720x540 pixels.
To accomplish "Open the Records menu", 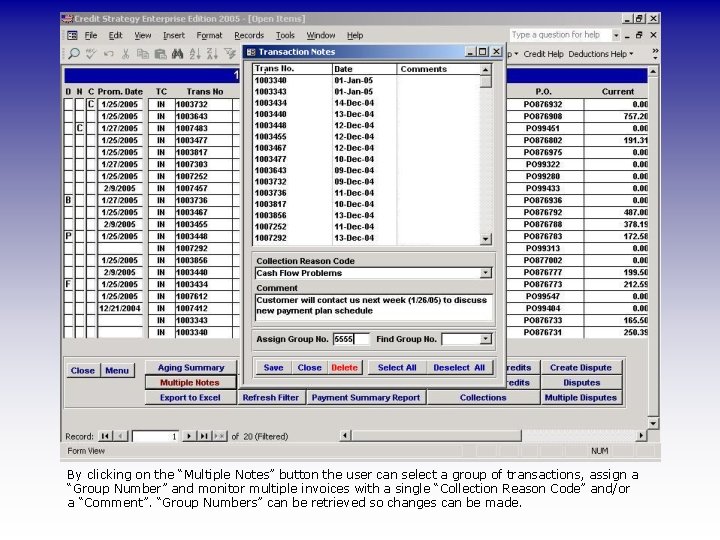I will click(x=249, y=35).
